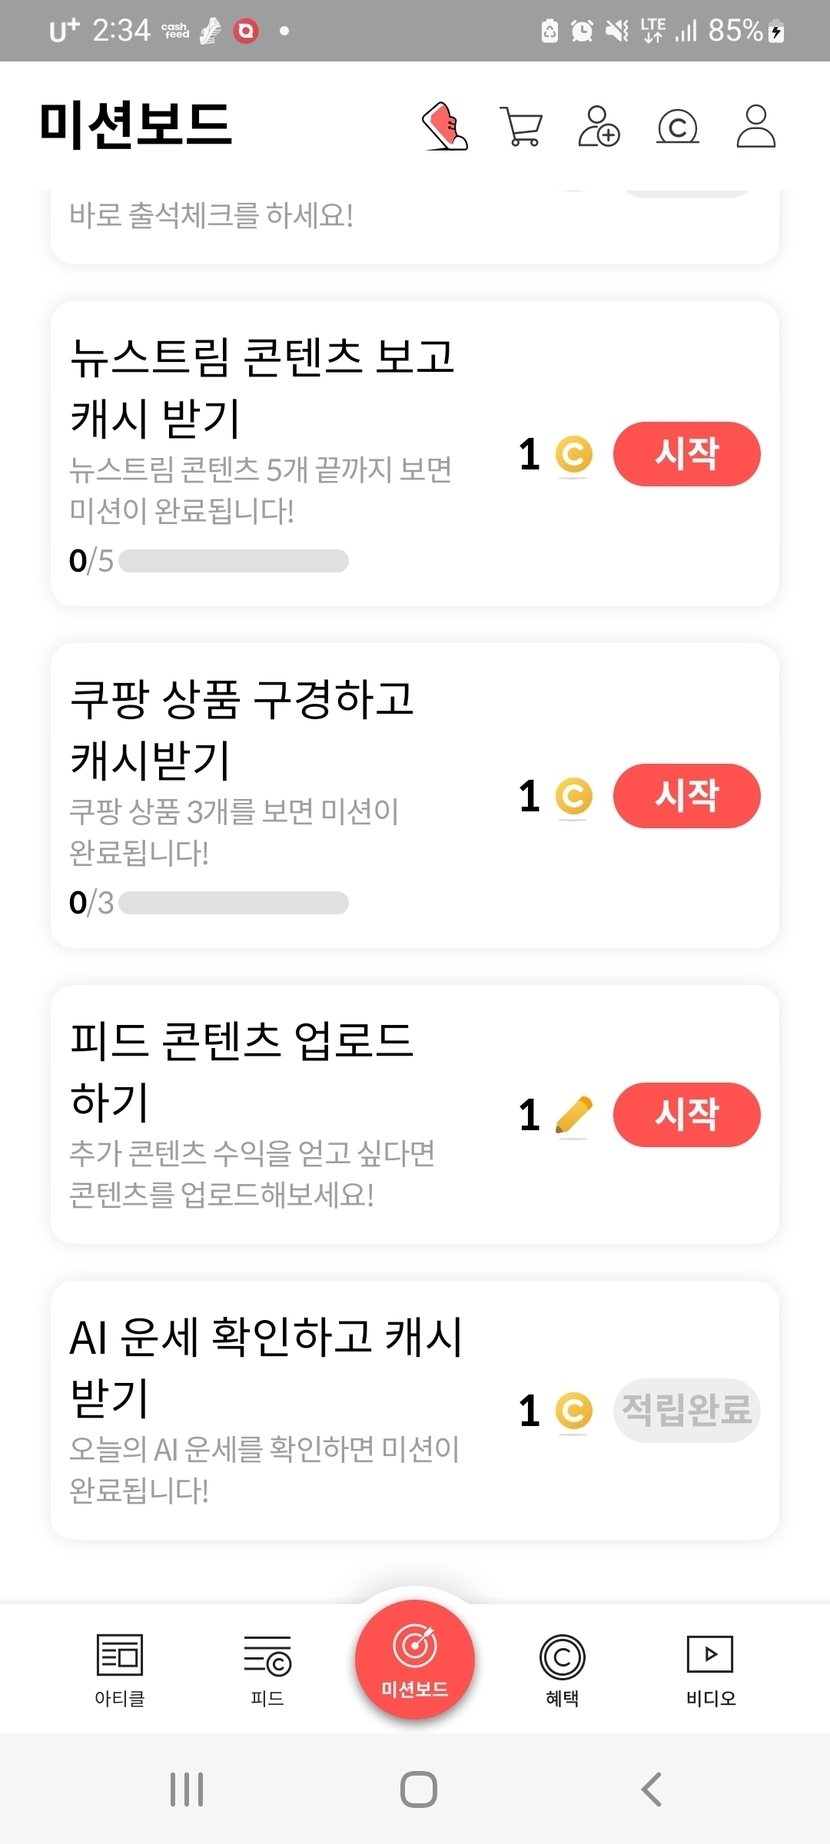
Task: Tap the 적립완료 button on AI 운세
Action: (686, 1410)
